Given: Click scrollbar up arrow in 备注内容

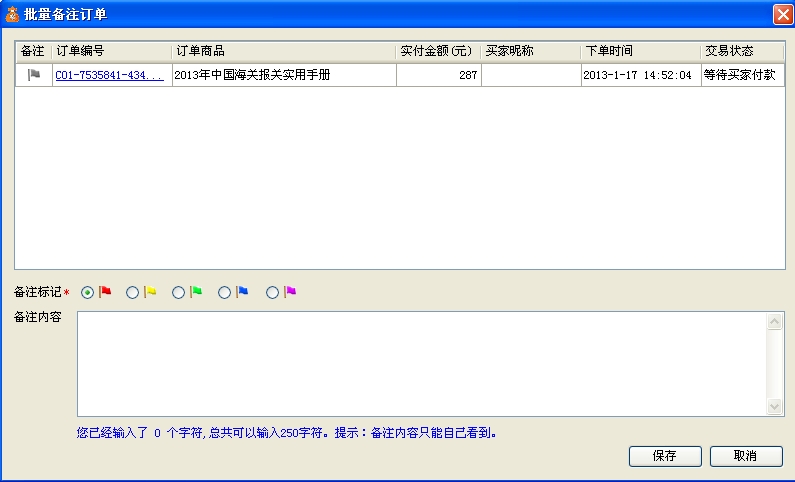Looking at the screenshot, I should pyautogui.click(x=774, y=321).
